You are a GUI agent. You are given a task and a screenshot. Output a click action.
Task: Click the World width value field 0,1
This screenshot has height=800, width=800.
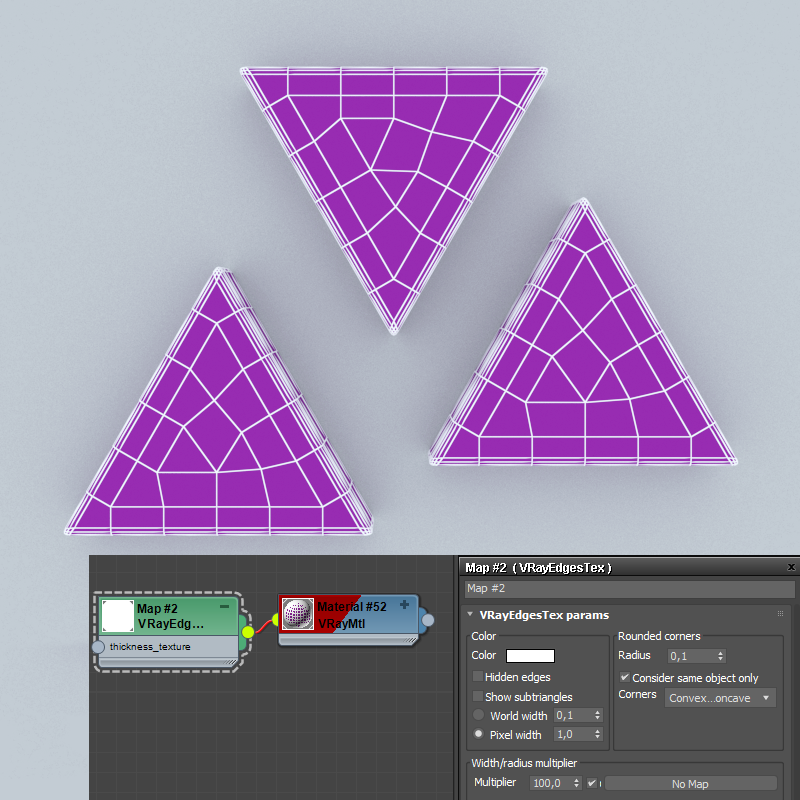point(573,715)
